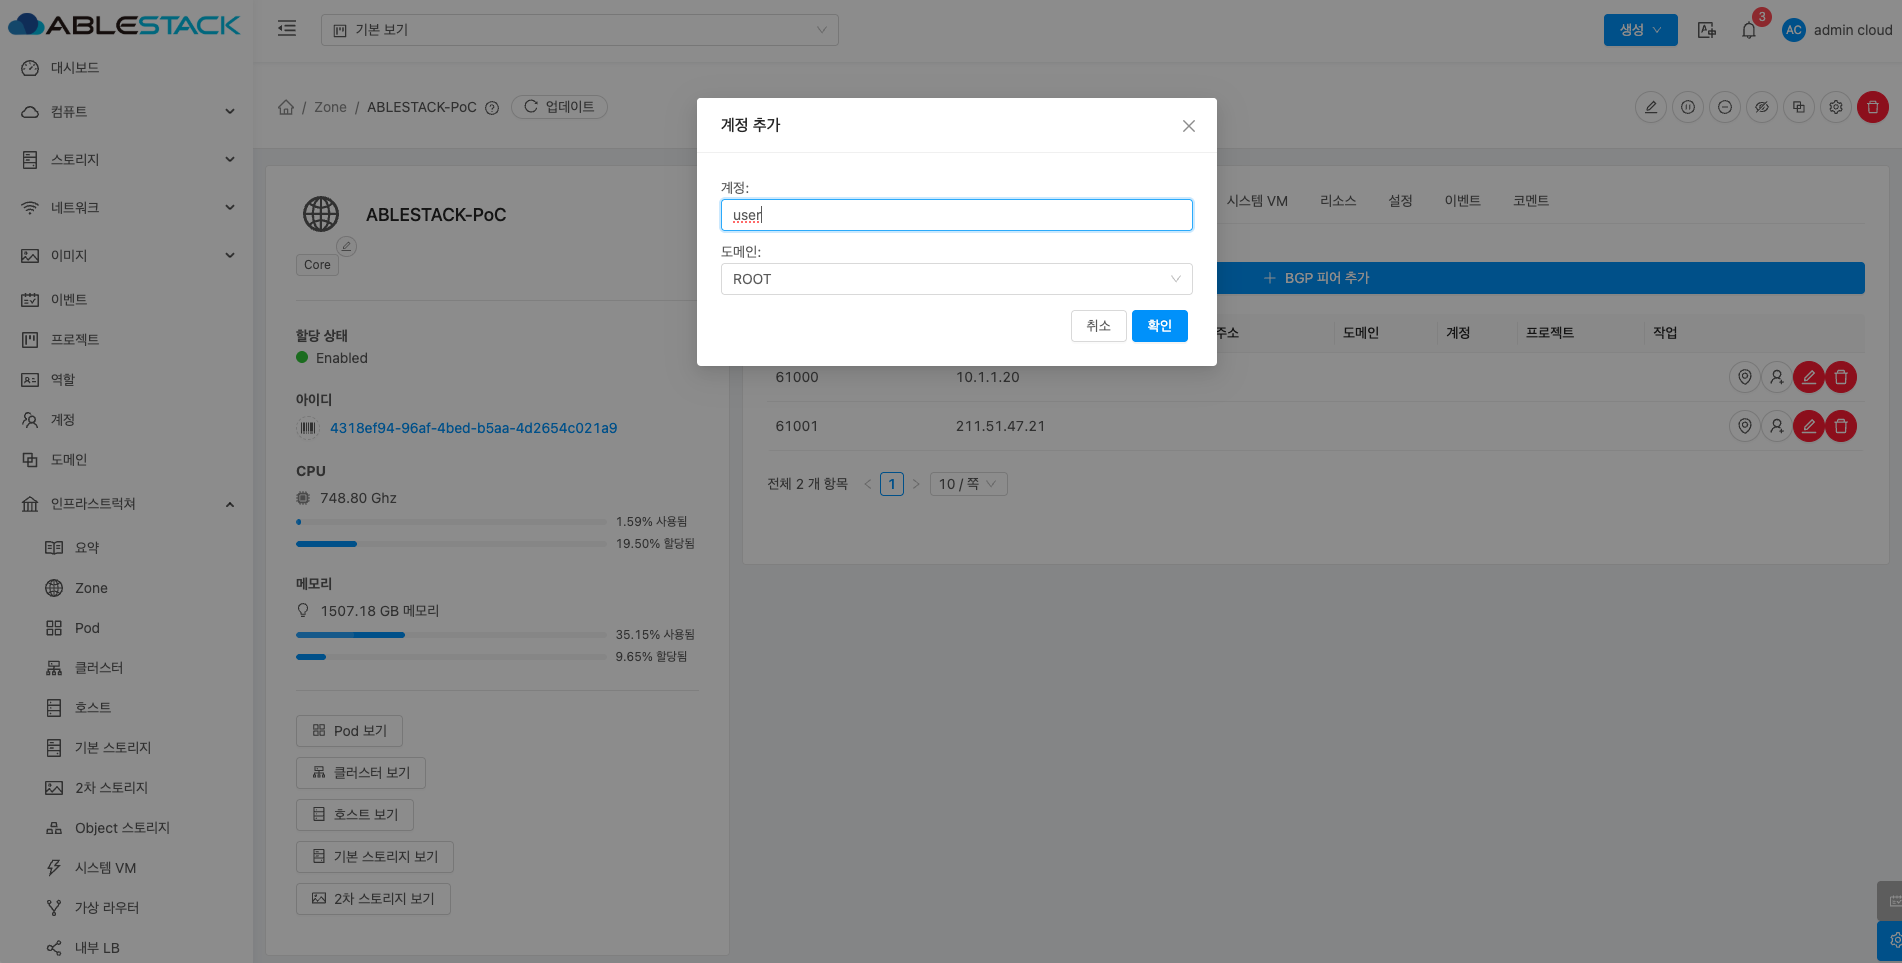Open the 도메인 ROOT dropdown
Viewport: 1902px width, 963px height.
[x=956, y=279]
